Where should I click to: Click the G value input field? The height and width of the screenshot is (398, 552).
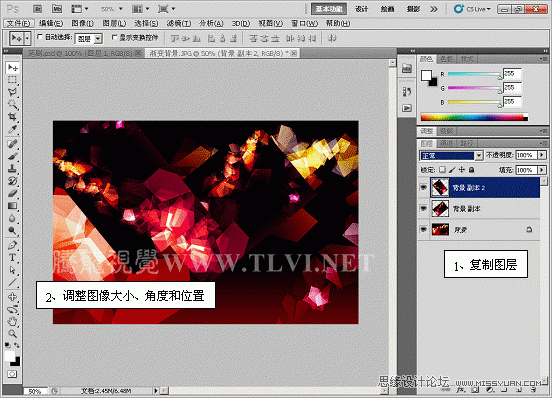[x=512, y=88]
